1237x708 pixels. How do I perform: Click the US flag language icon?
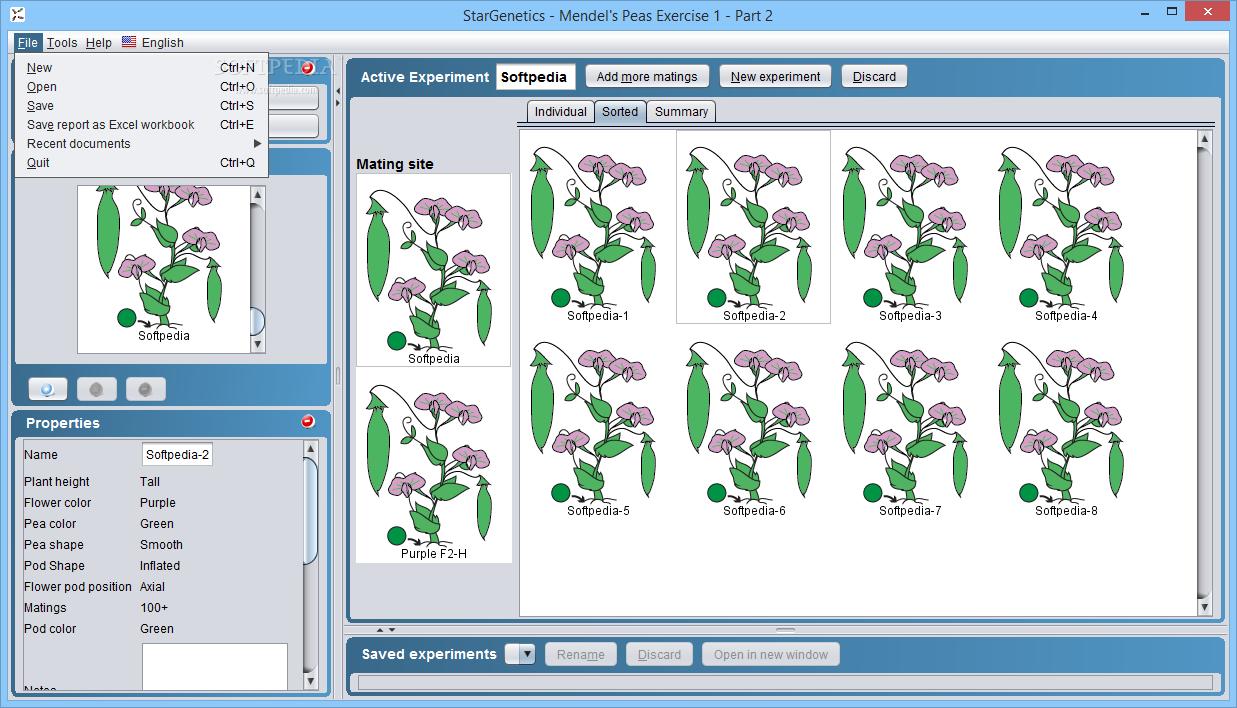point(129,42)
